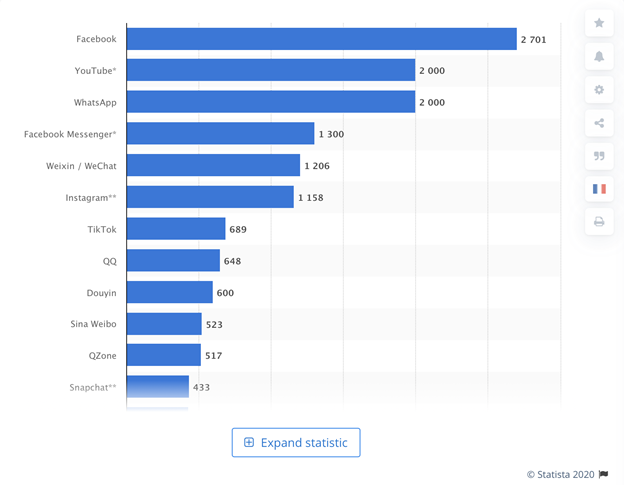
Task: Click the plus icon inside Expand statistic
Action: [249, 442]
